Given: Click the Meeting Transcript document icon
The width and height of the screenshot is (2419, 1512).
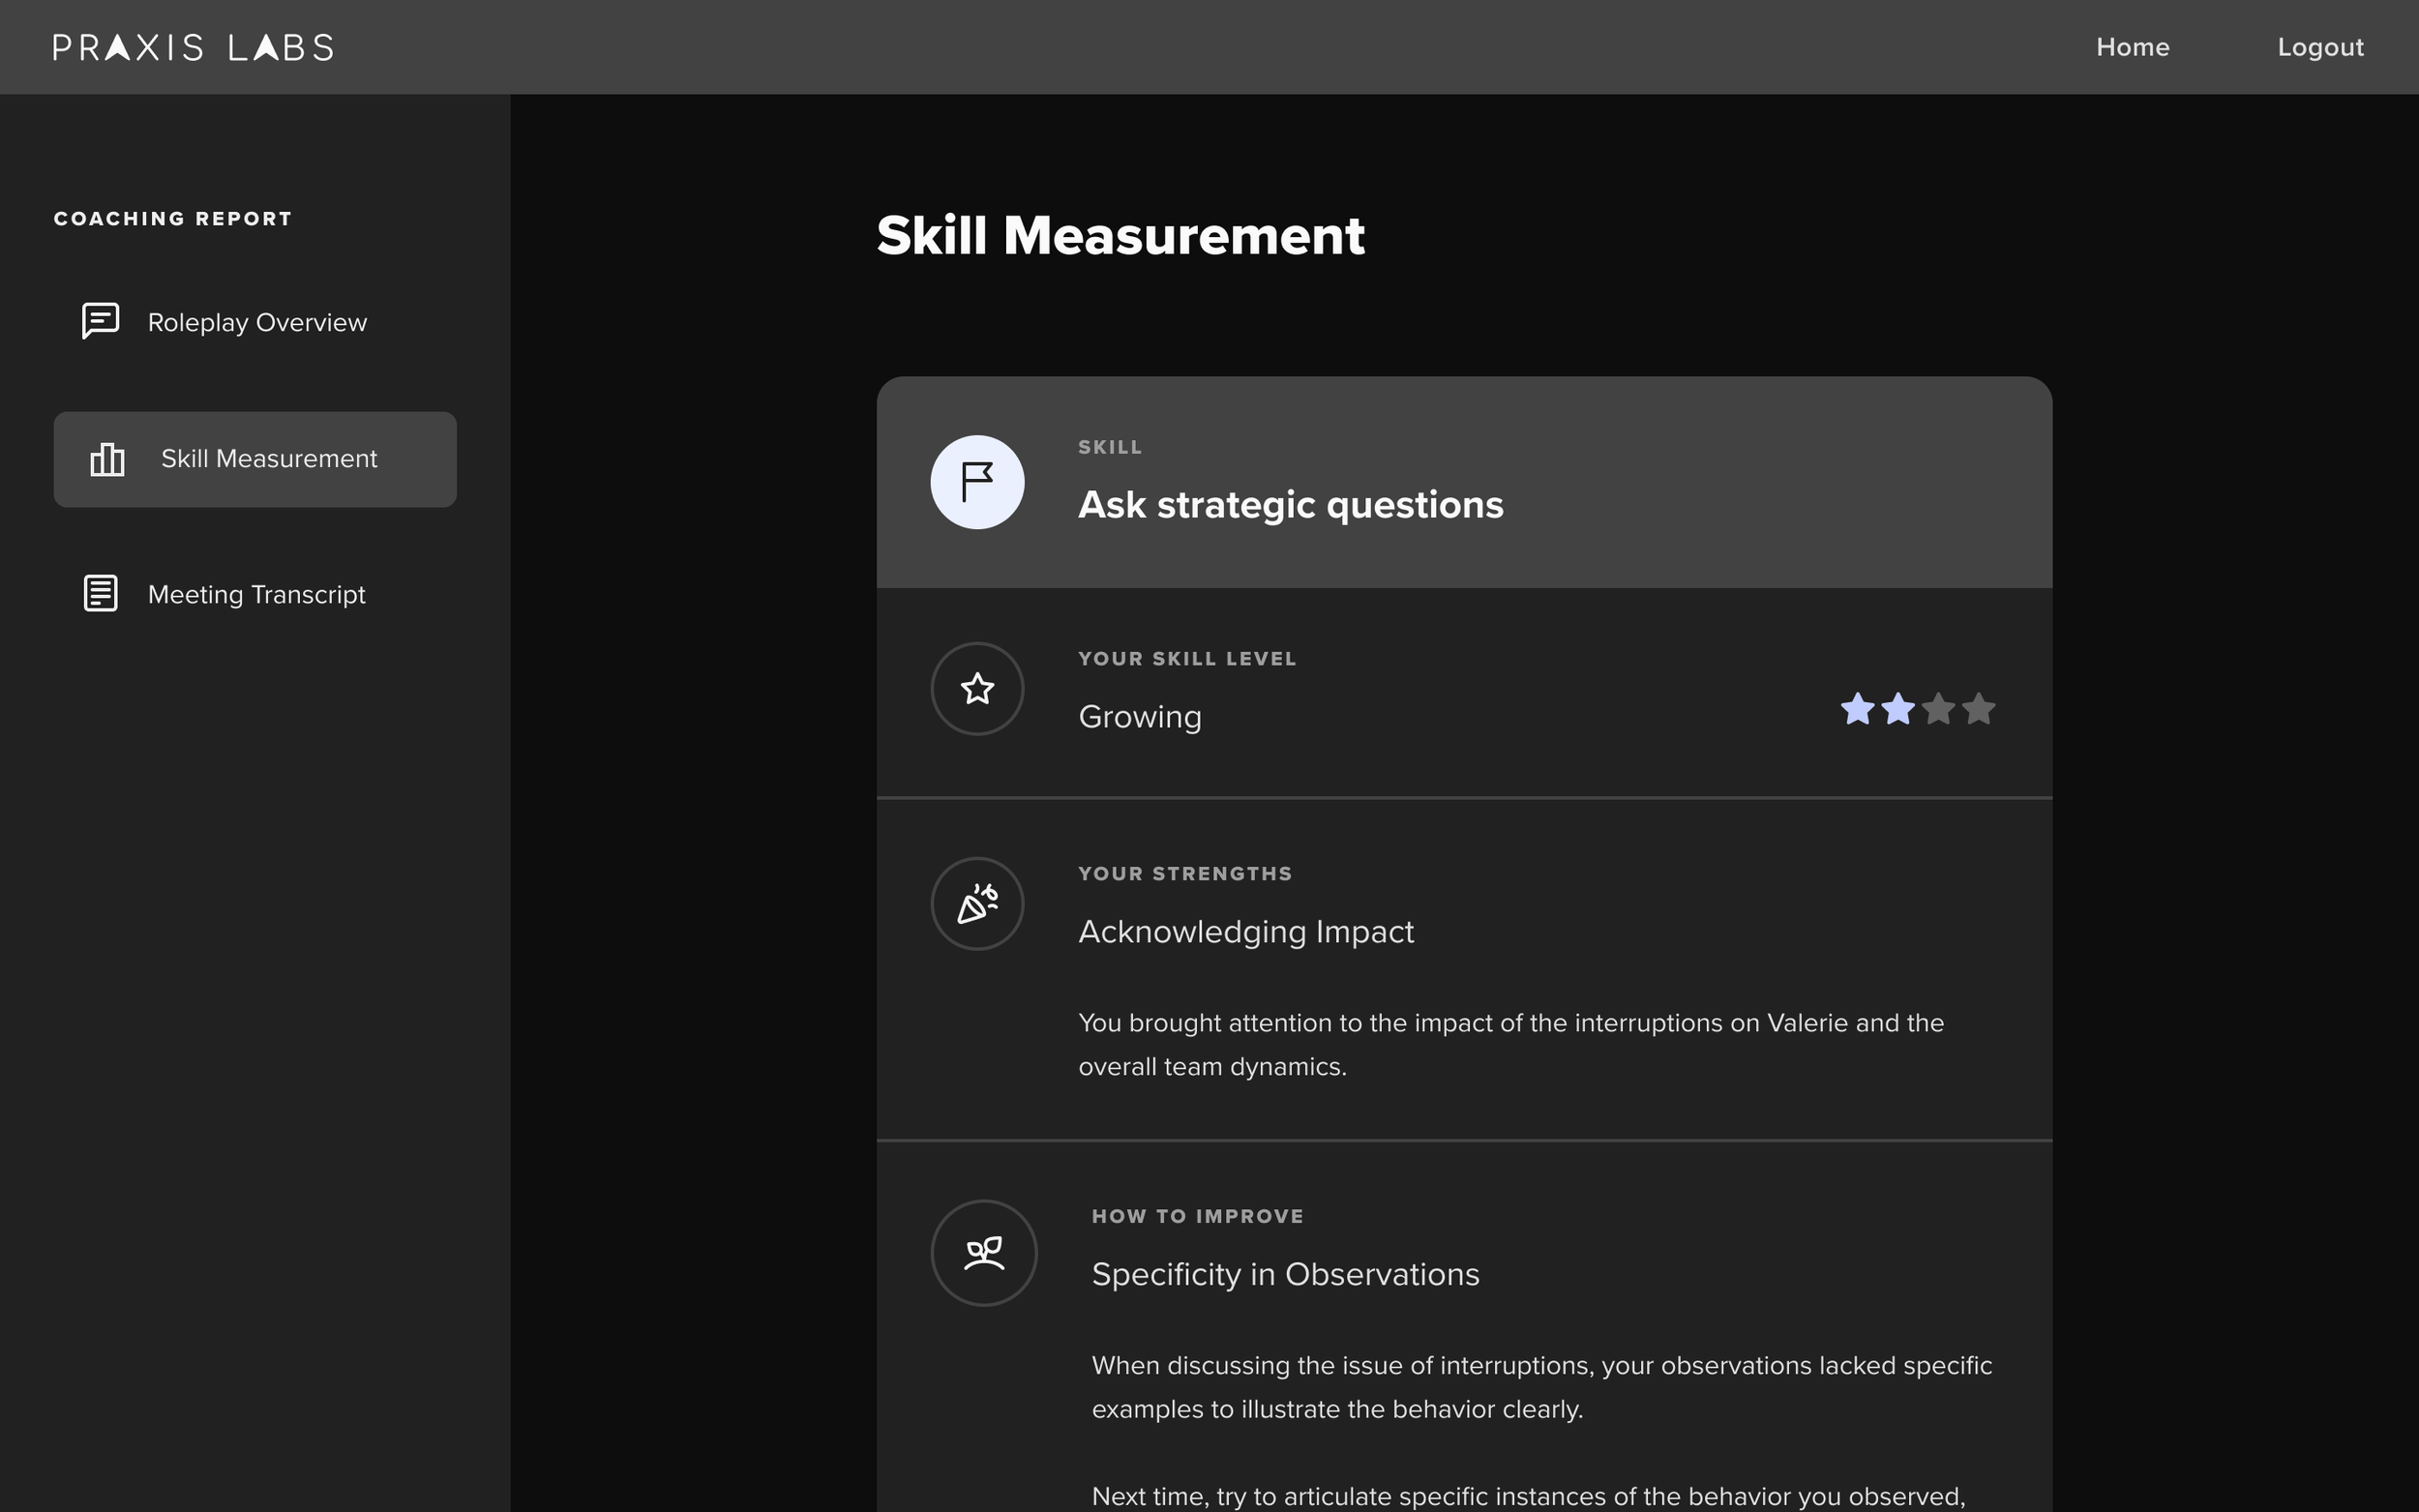Looking at the screenshot, I should pyautogui.click(x=100, y=593).
